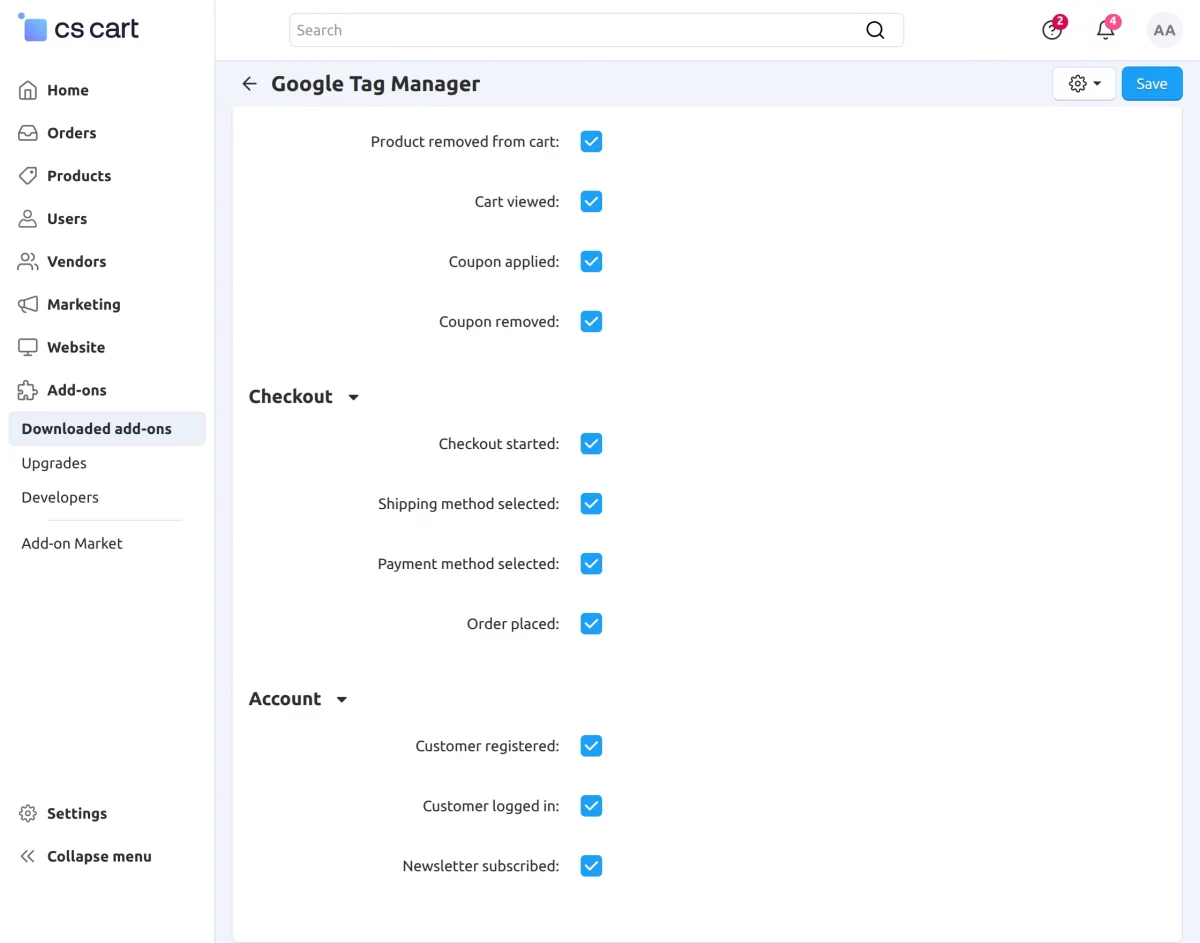This screenshot has width=1200, height=943.
Task: Go back using the left arrow
Action: pos(250,84)
